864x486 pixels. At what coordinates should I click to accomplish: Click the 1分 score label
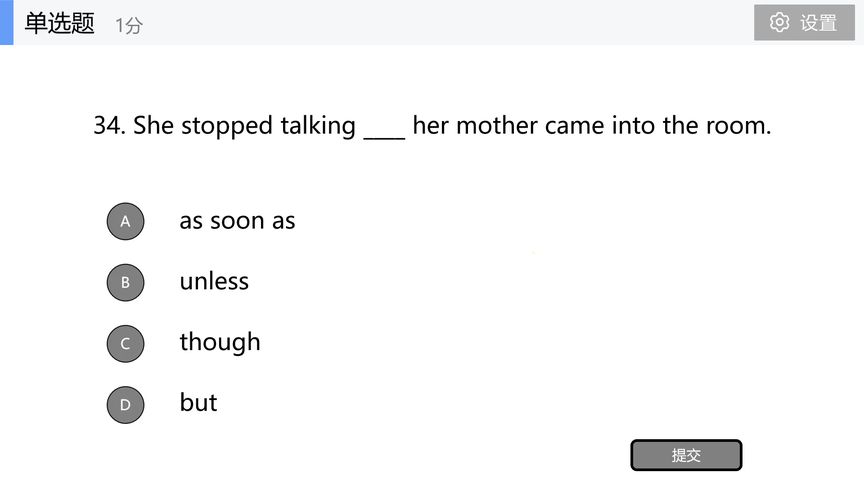click(x=129, y=25)
